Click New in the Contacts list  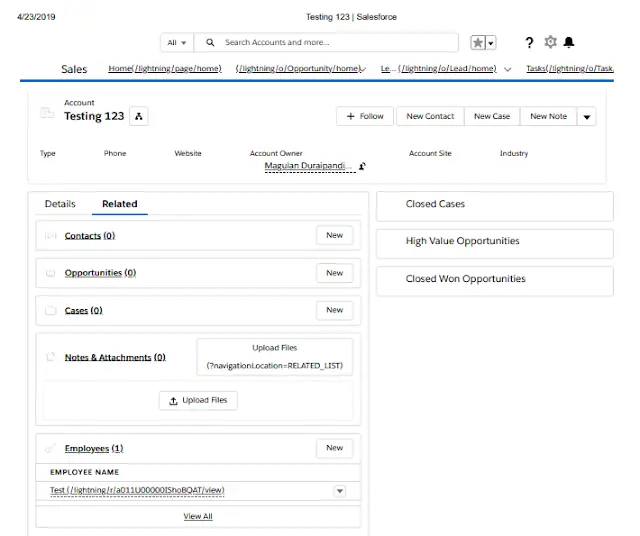click(x=335, y=235)
